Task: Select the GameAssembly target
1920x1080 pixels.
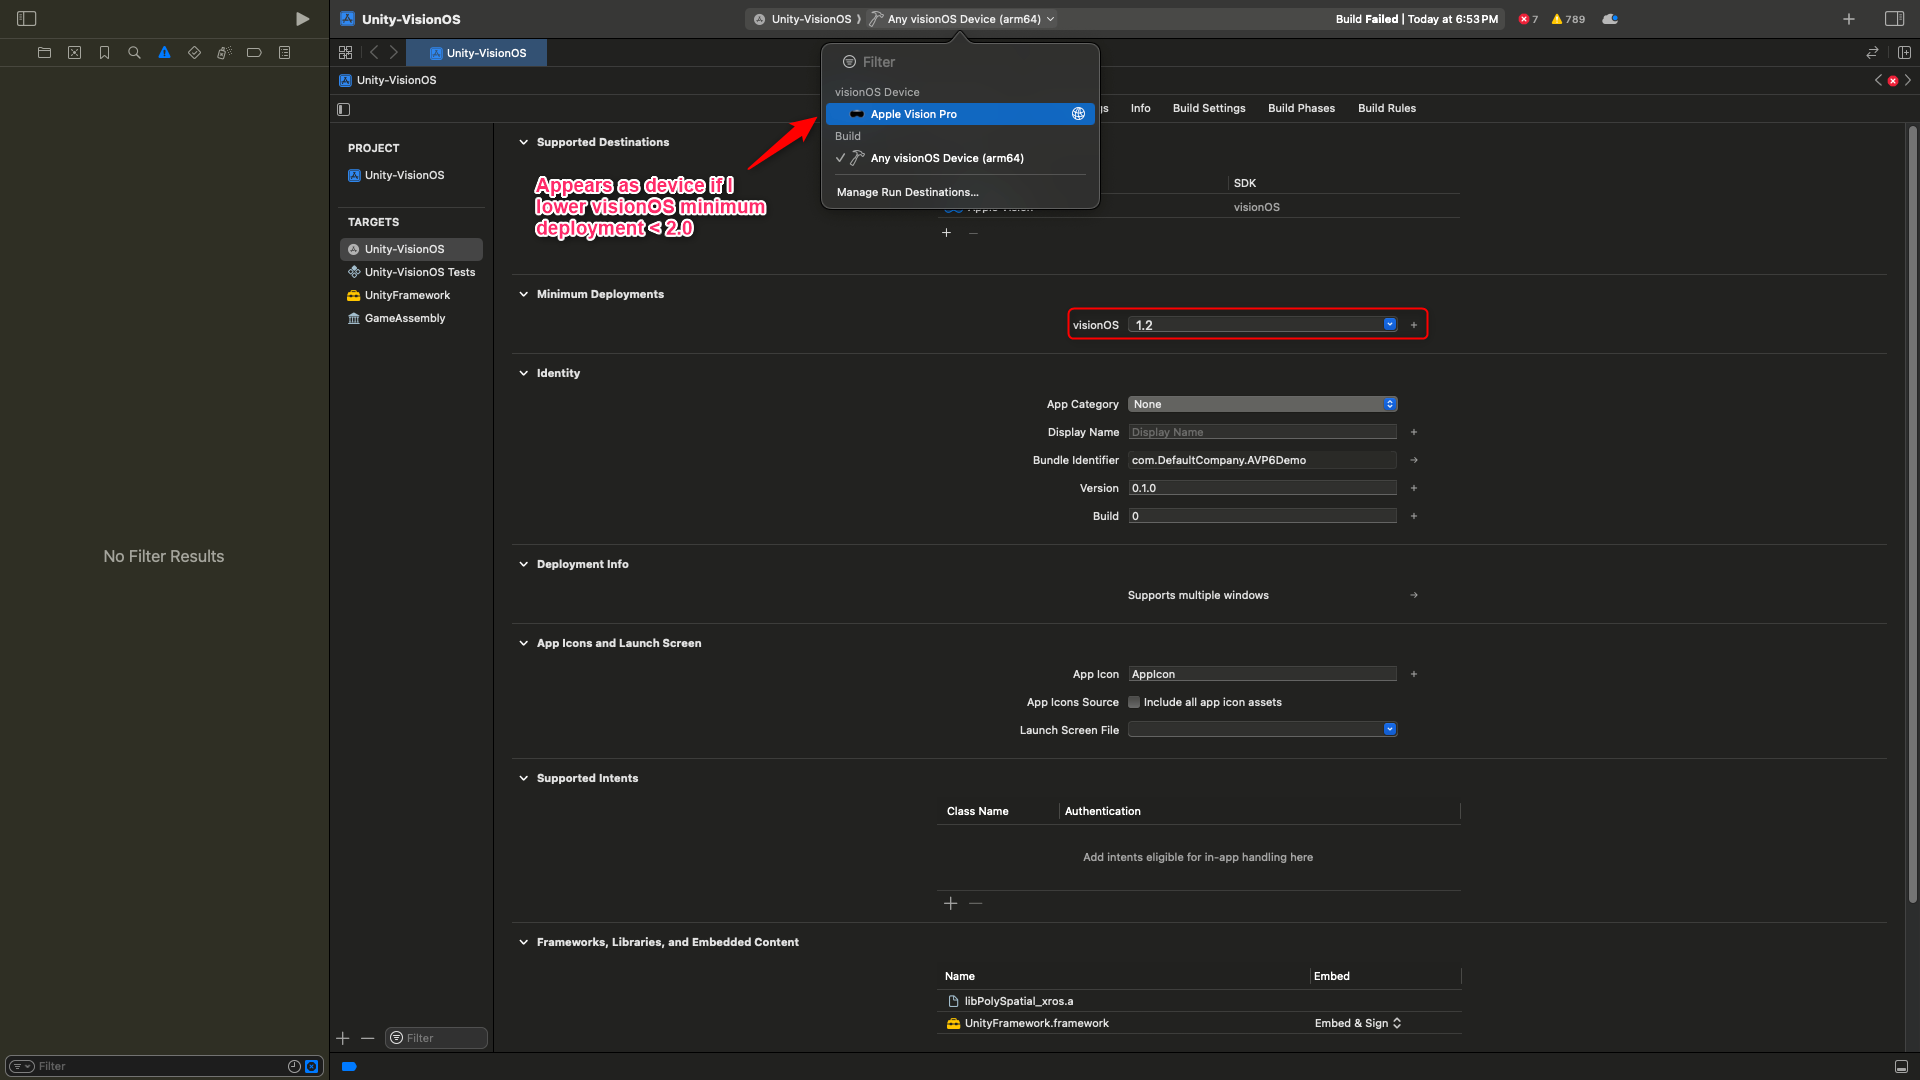Action: (411, 319)
